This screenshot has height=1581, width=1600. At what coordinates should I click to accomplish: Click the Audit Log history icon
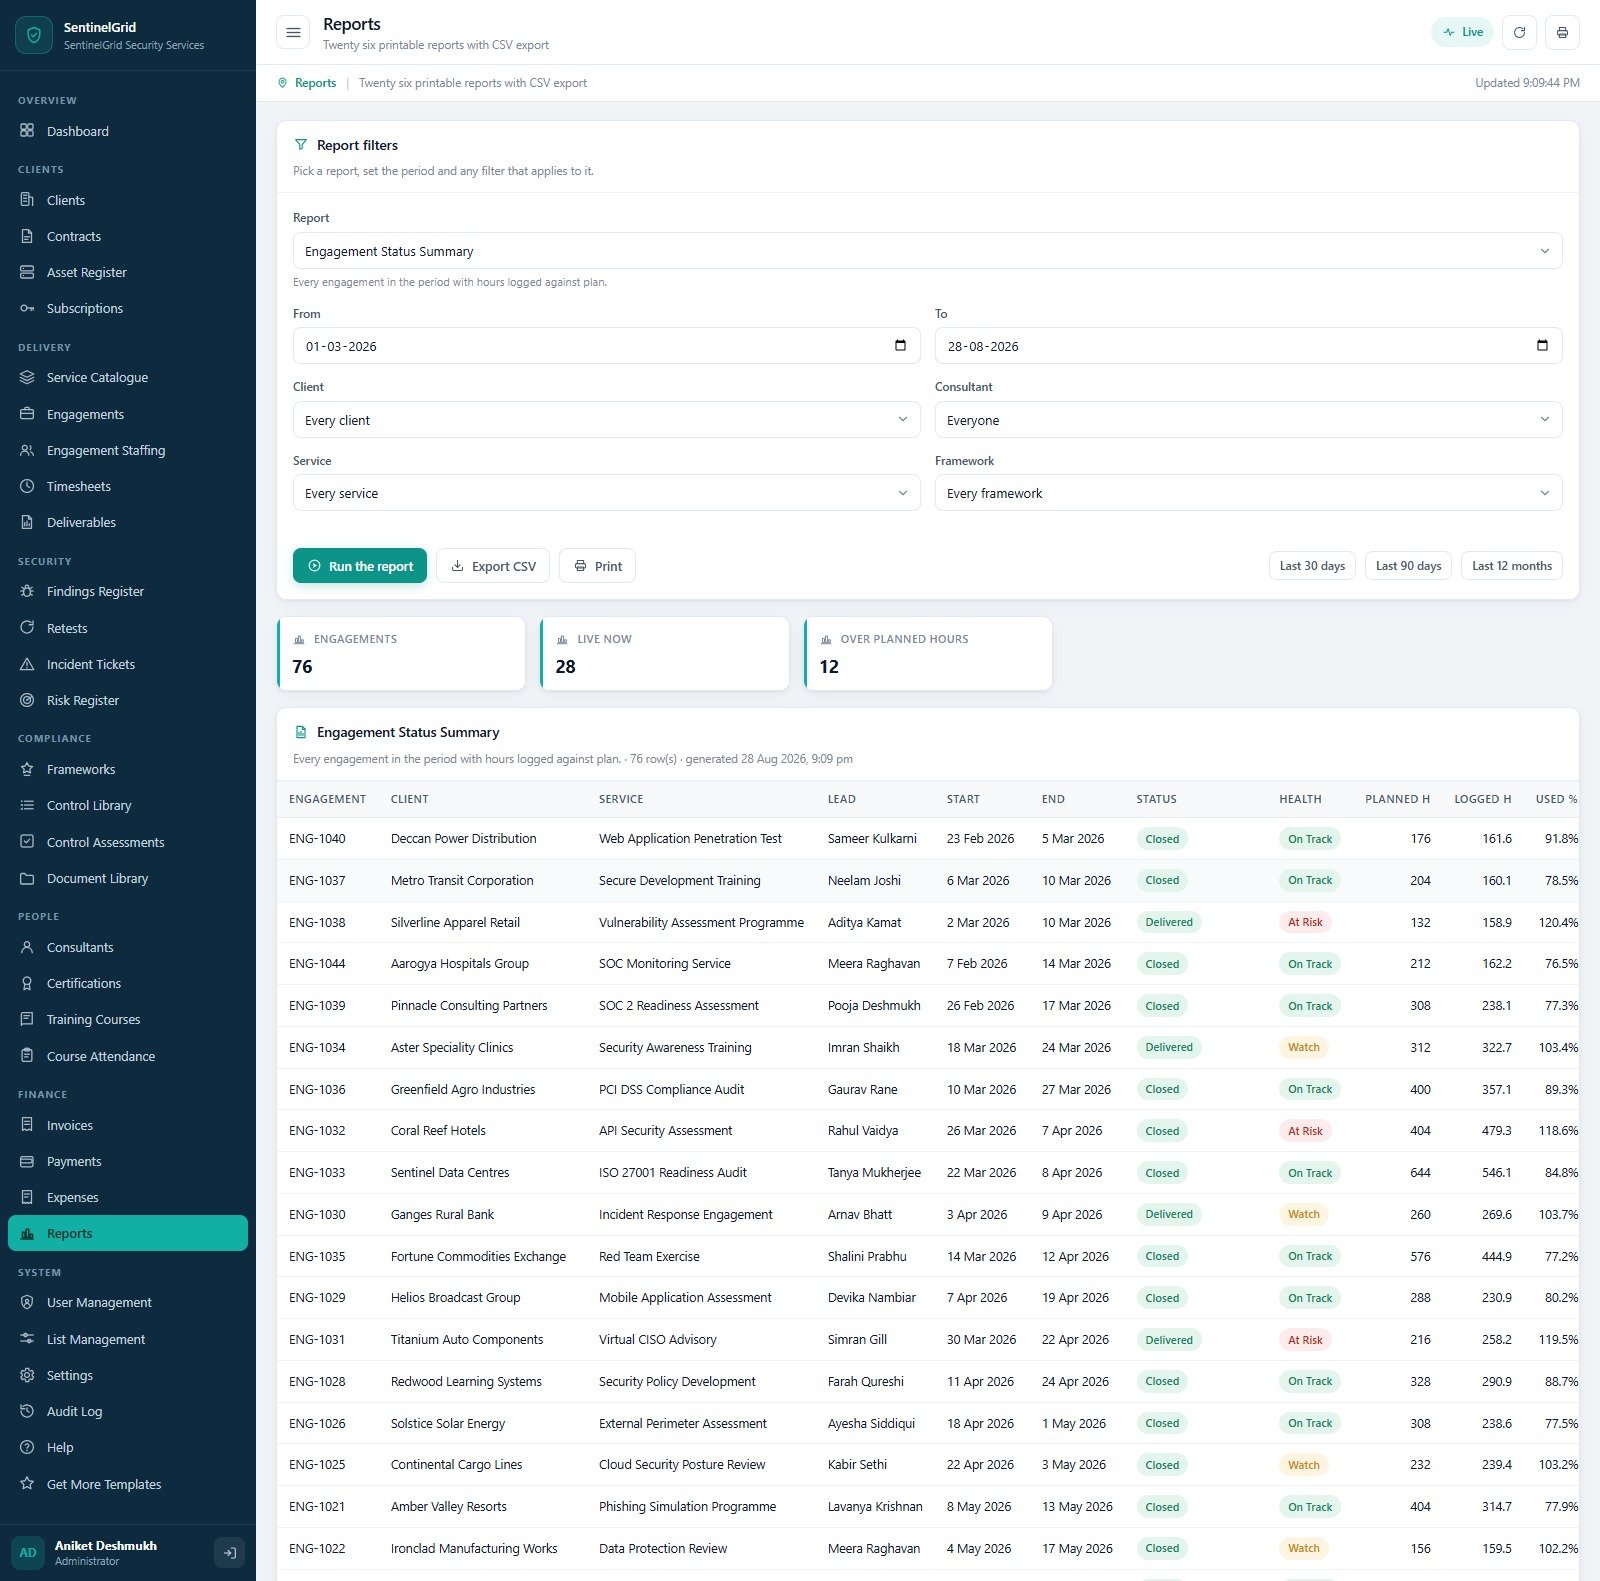pos(27,1411)
